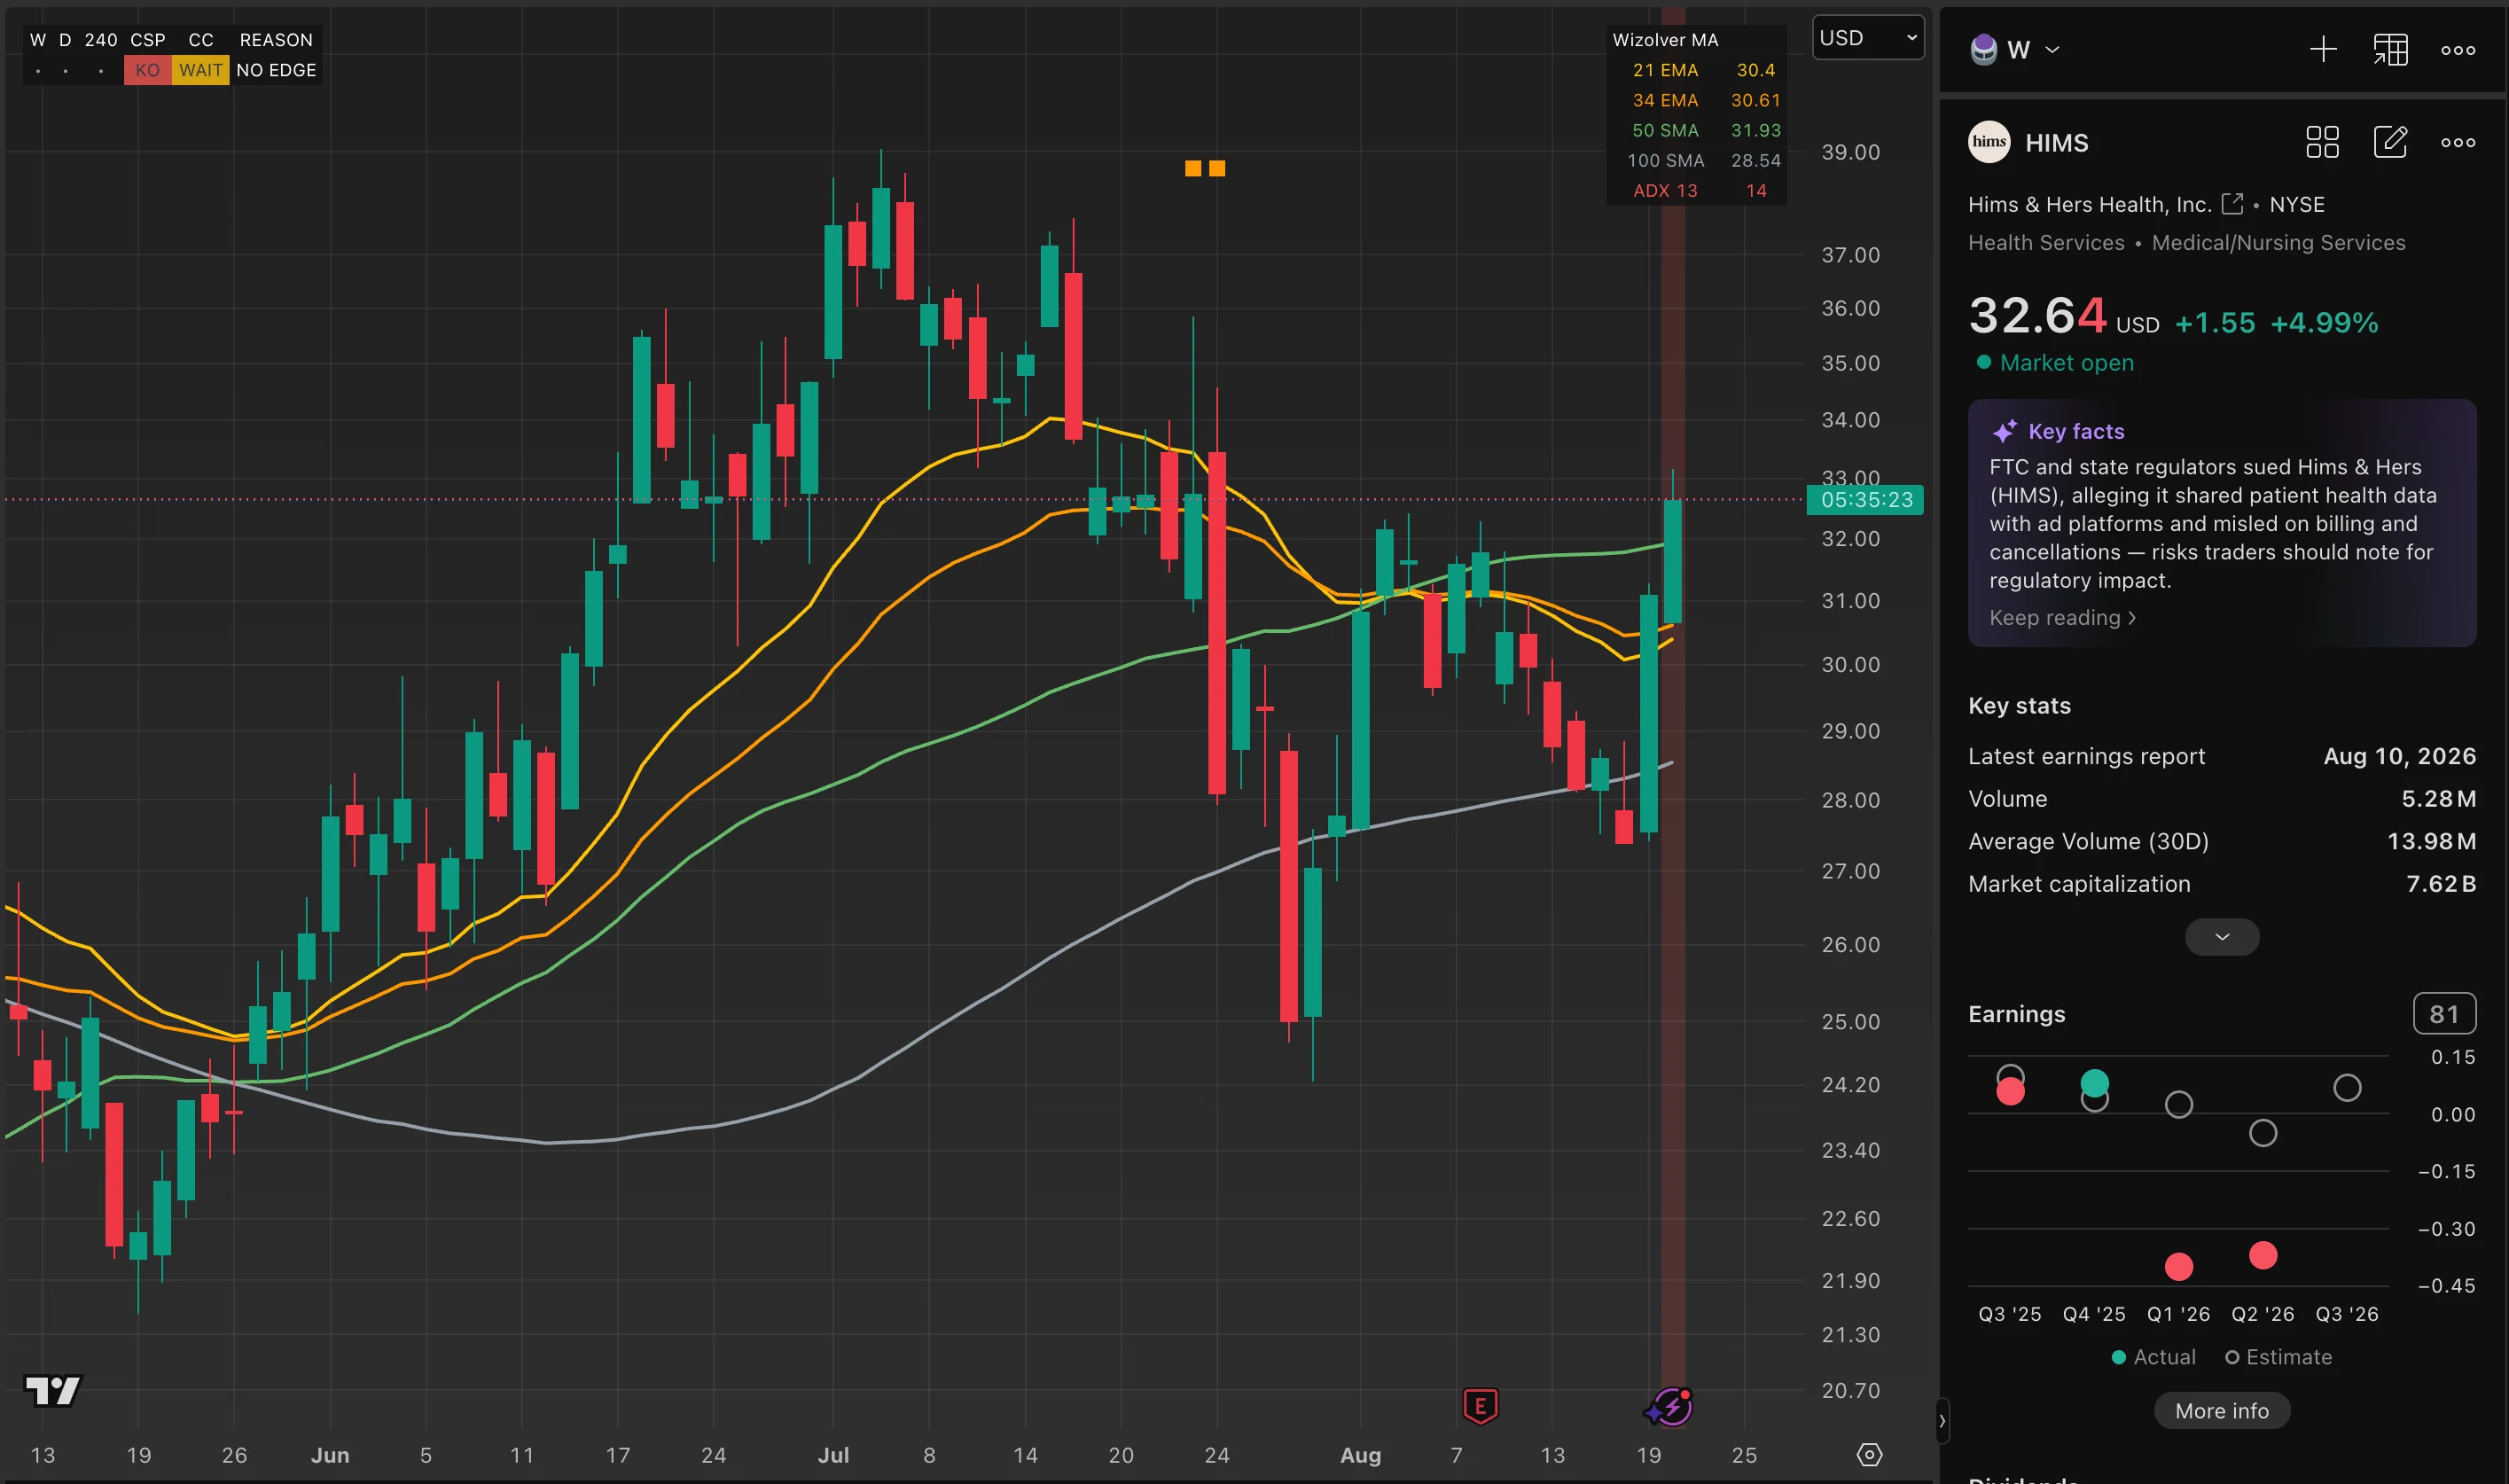Click the 21 EMA row in Wizolver MA
Screen dimensions: 2509x1484
[1696, 70]
